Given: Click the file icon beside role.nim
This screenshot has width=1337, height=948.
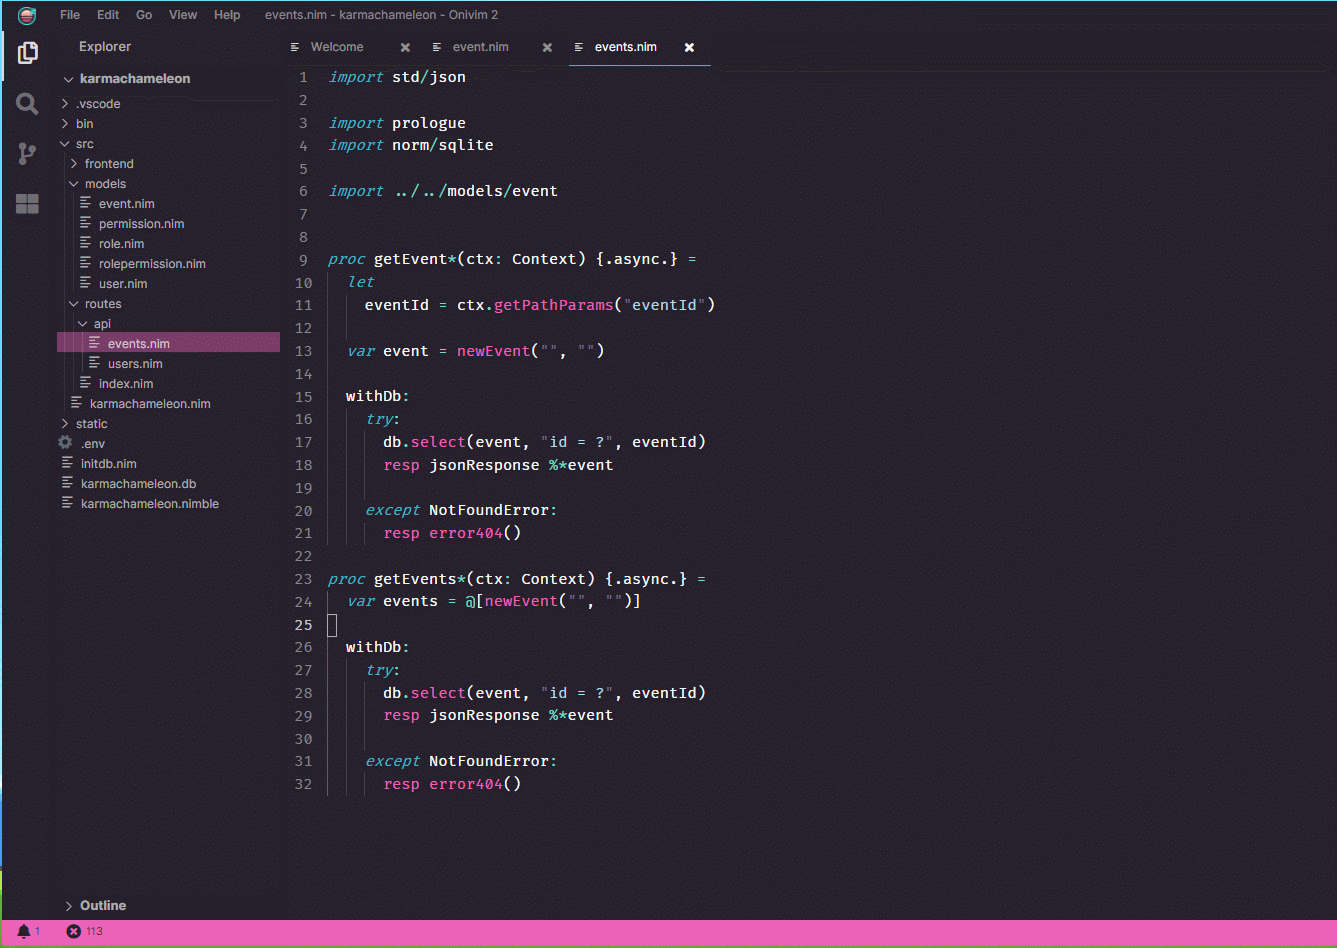Looking at the screenshot, I should point(86,243).
